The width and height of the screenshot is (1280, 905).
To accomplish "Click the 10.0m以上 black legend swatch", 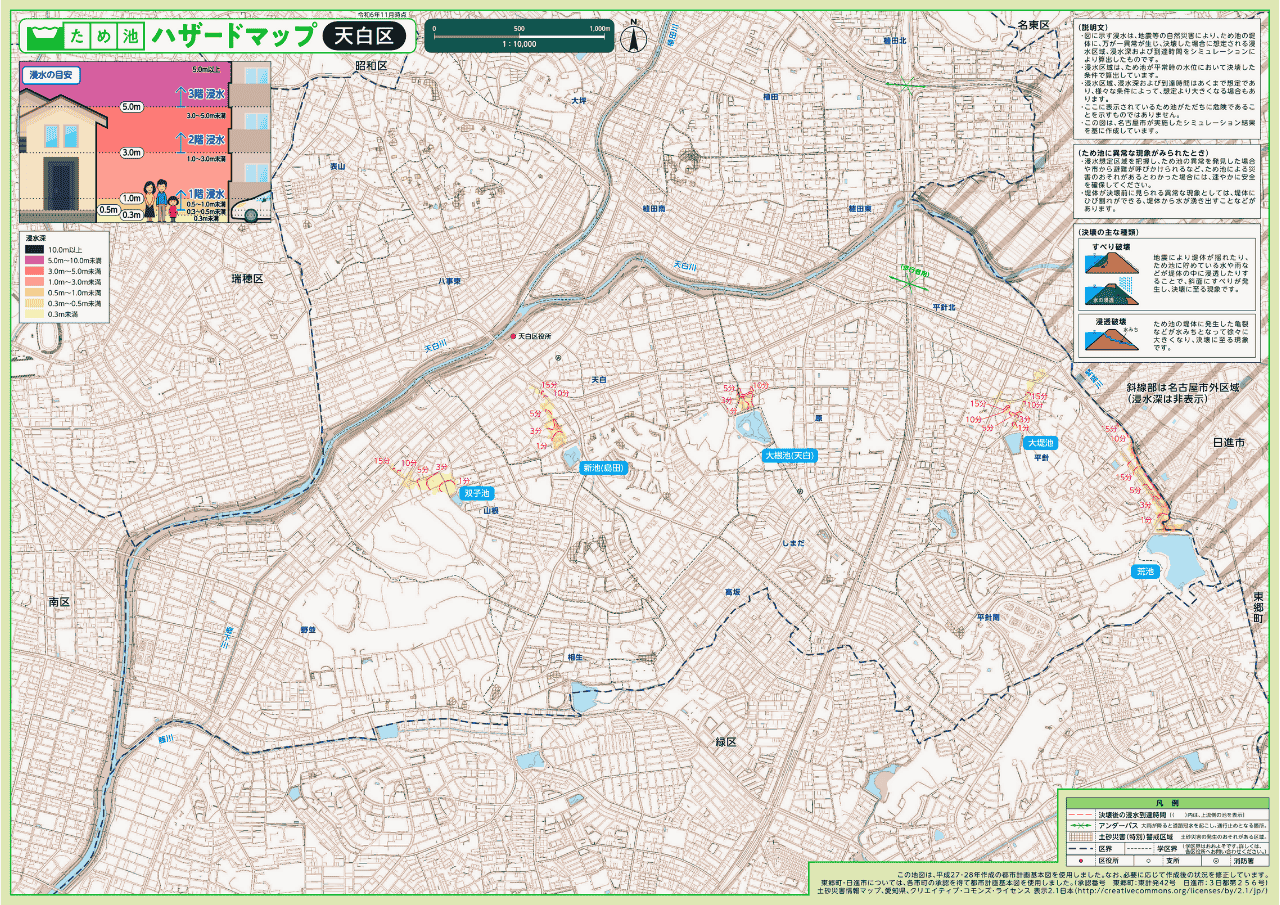I will tap(35, 248).
